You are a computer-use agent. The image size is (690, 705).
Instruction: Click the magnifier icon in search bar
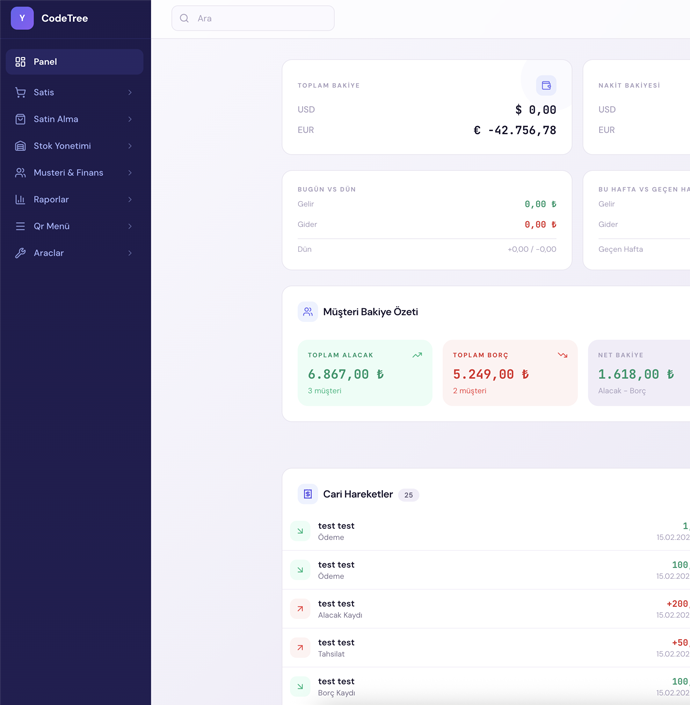[185, 18]
